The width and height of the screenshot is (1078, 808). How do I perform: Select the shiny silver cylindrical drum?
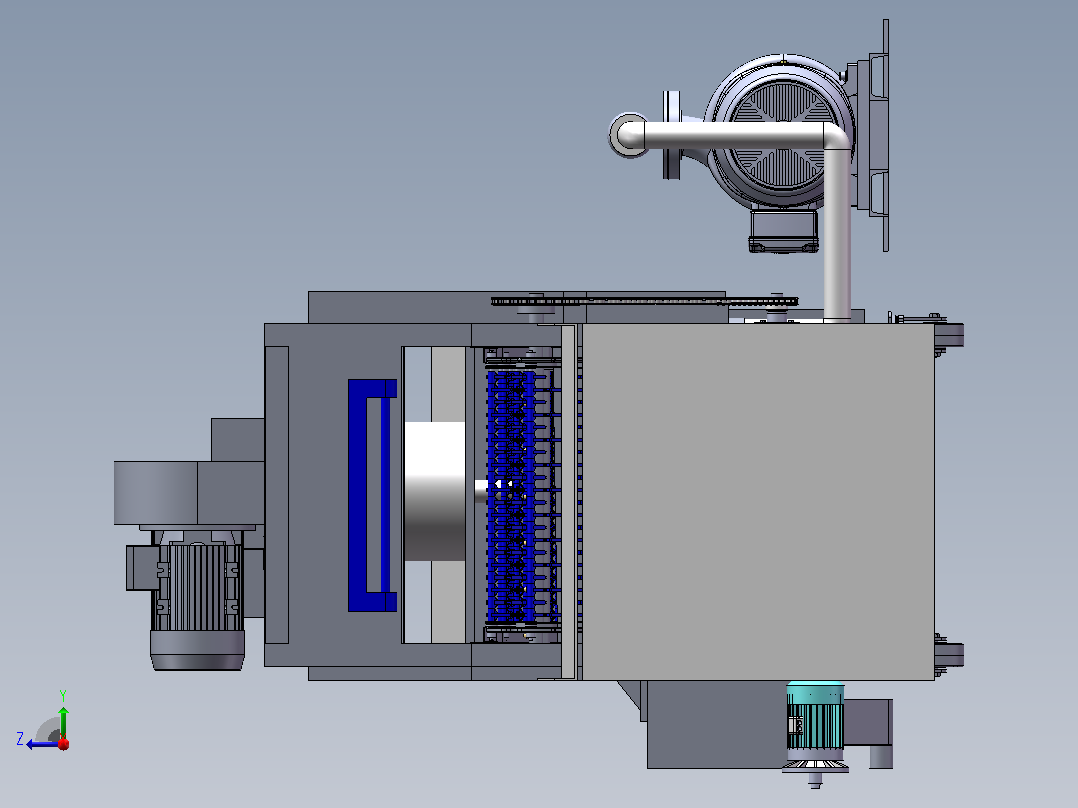(x=434, y=491)
